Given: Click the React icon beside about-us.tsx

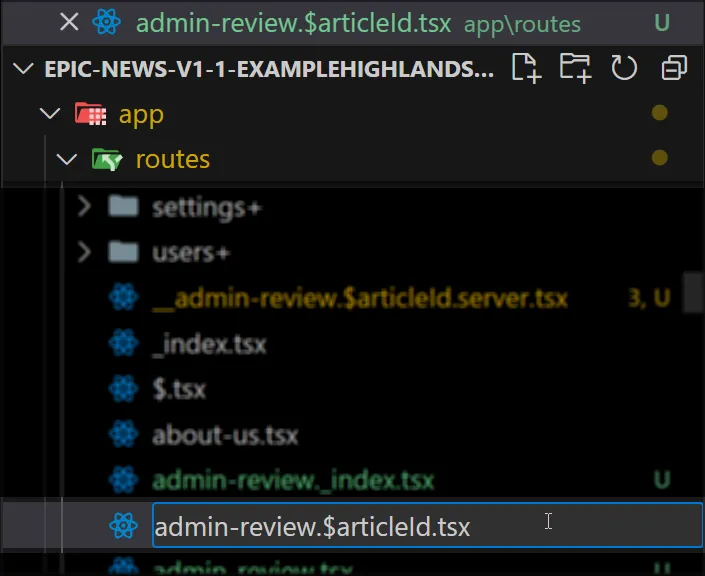Looking at the screenshot, I should coord(124,434).
